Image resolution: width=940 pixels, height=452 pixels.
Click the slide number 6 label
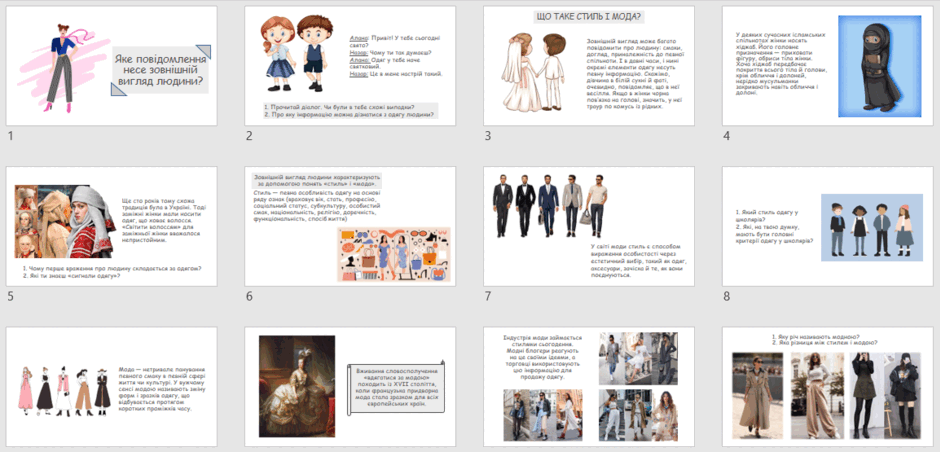[249, 296]
